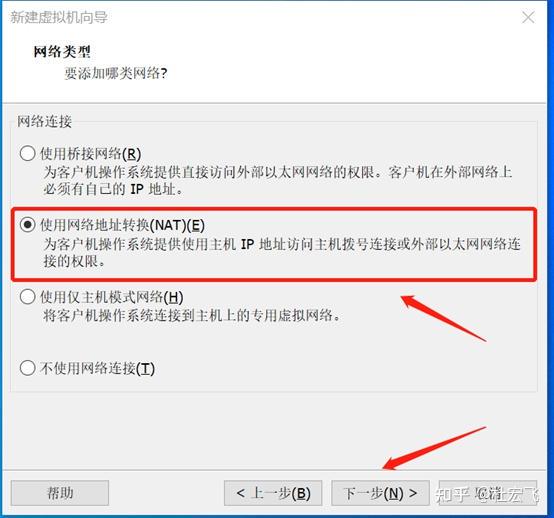Click the 不使用网络连接(T) label text

pyautogui.click(x=97, y=368)
